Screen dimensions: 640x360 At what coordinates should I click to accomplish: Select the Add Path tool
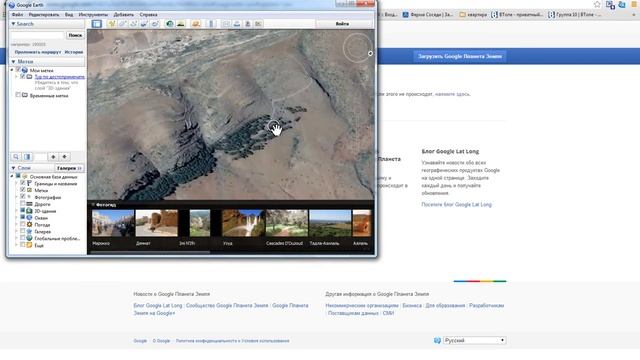coord(133,24)
